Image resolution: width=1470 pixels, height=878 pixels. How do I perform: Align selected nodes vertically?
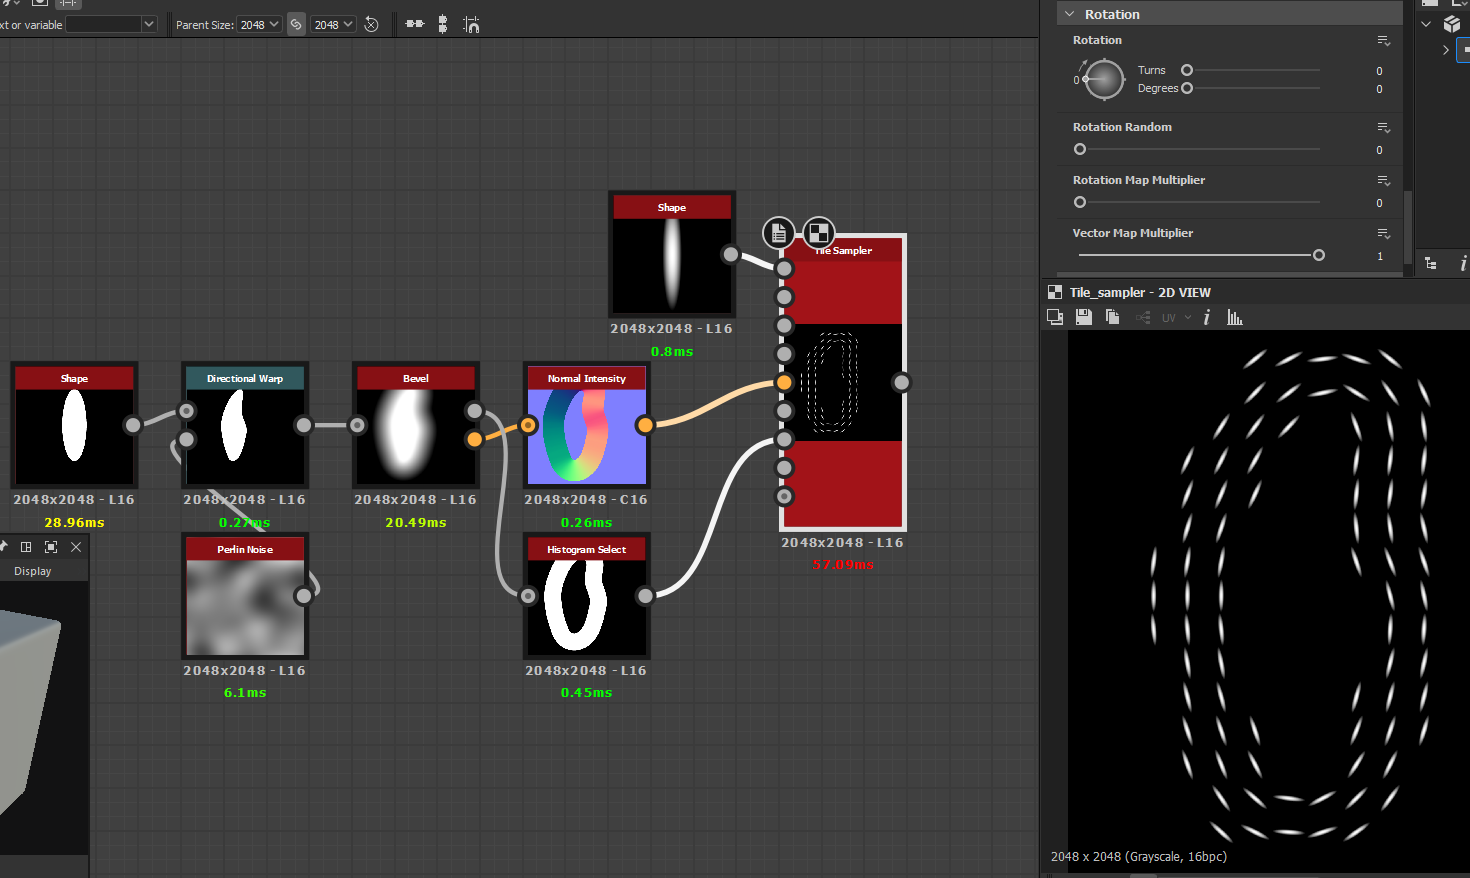[443, 24]
